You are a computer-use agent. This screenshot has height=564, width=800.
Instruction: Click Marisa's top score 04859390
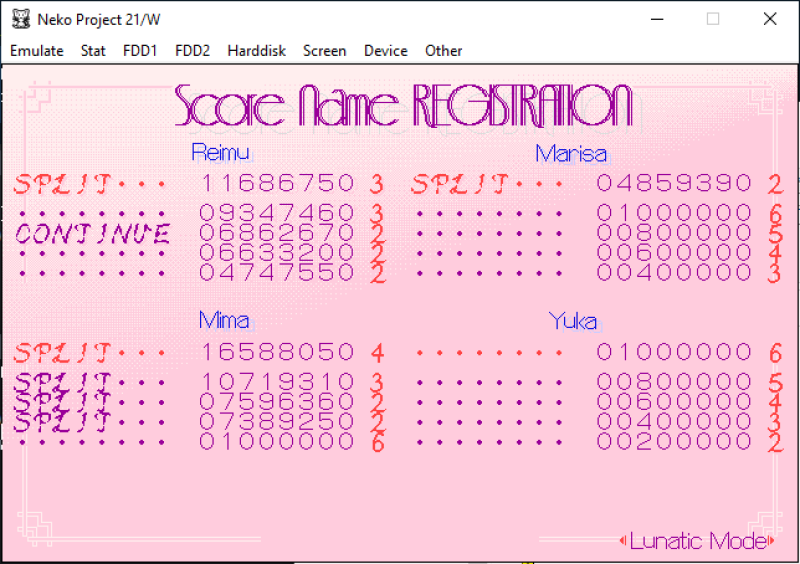click(x=674, y=183)
